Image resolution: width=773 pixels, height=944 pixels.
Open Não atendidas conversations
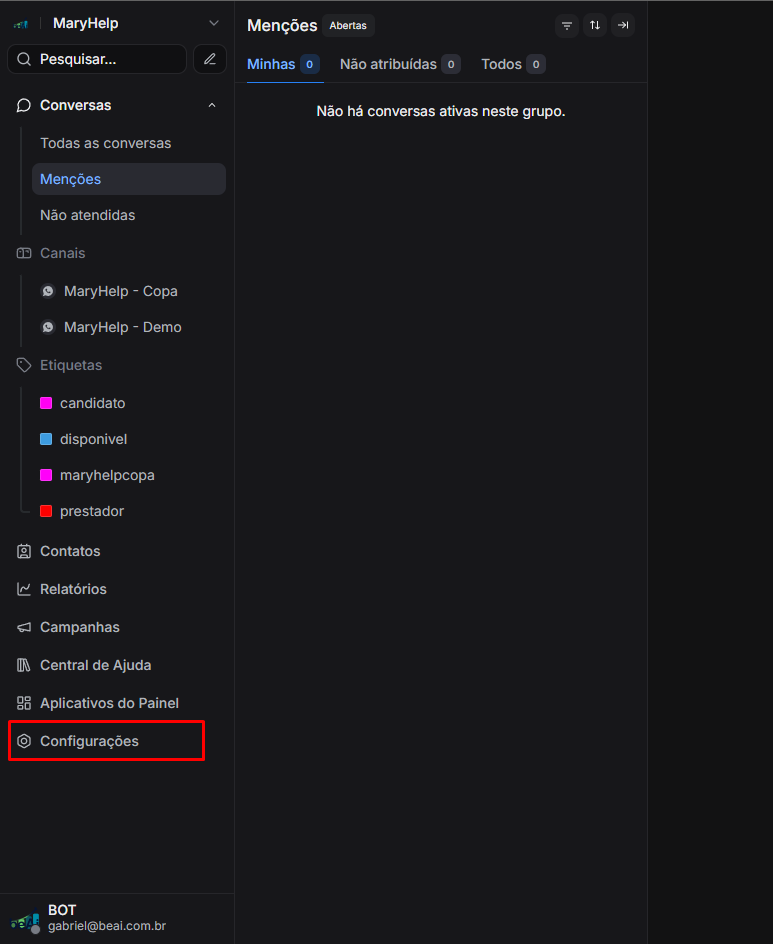(87, 215)
